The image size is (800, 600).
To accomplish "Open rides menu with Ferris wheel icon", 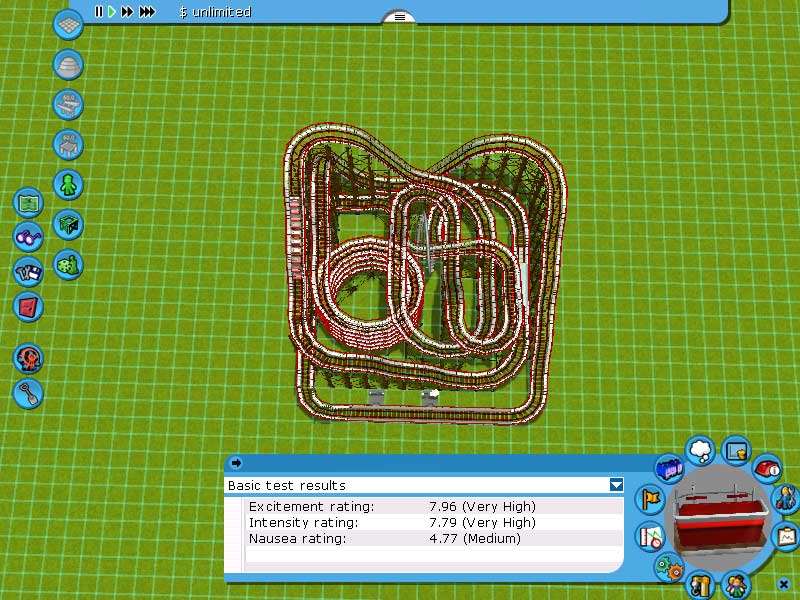I will tap(29, 358).
